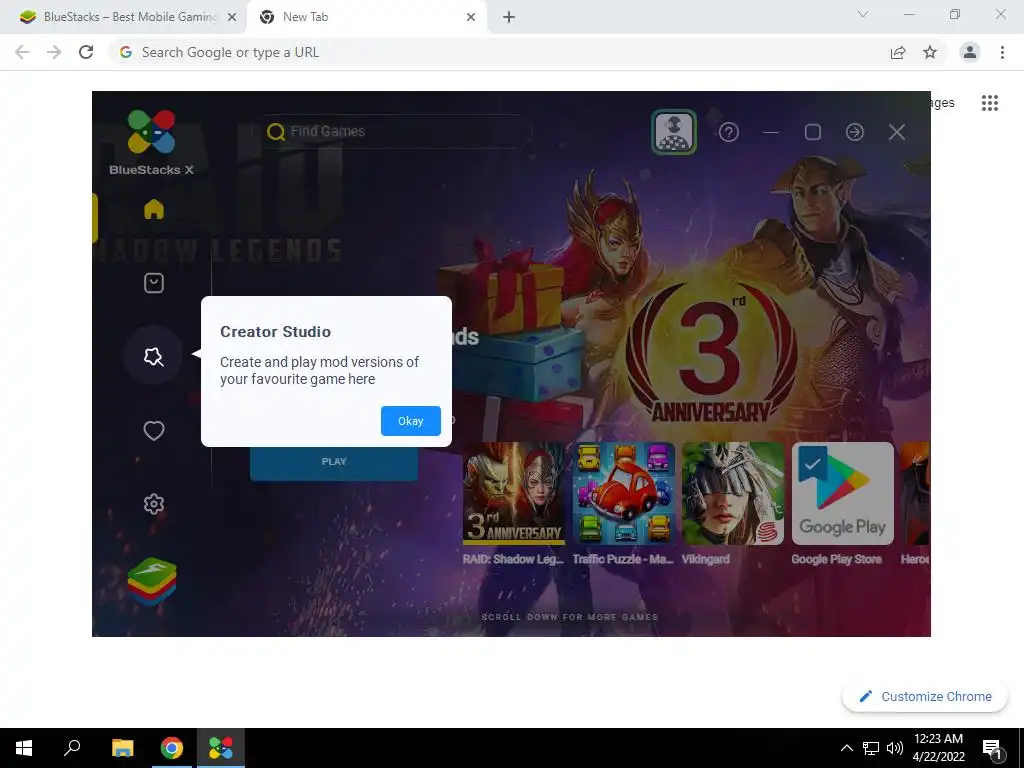Open File Explorer from taskbar
Viewport: 1024px width, 768px height.
122,748
